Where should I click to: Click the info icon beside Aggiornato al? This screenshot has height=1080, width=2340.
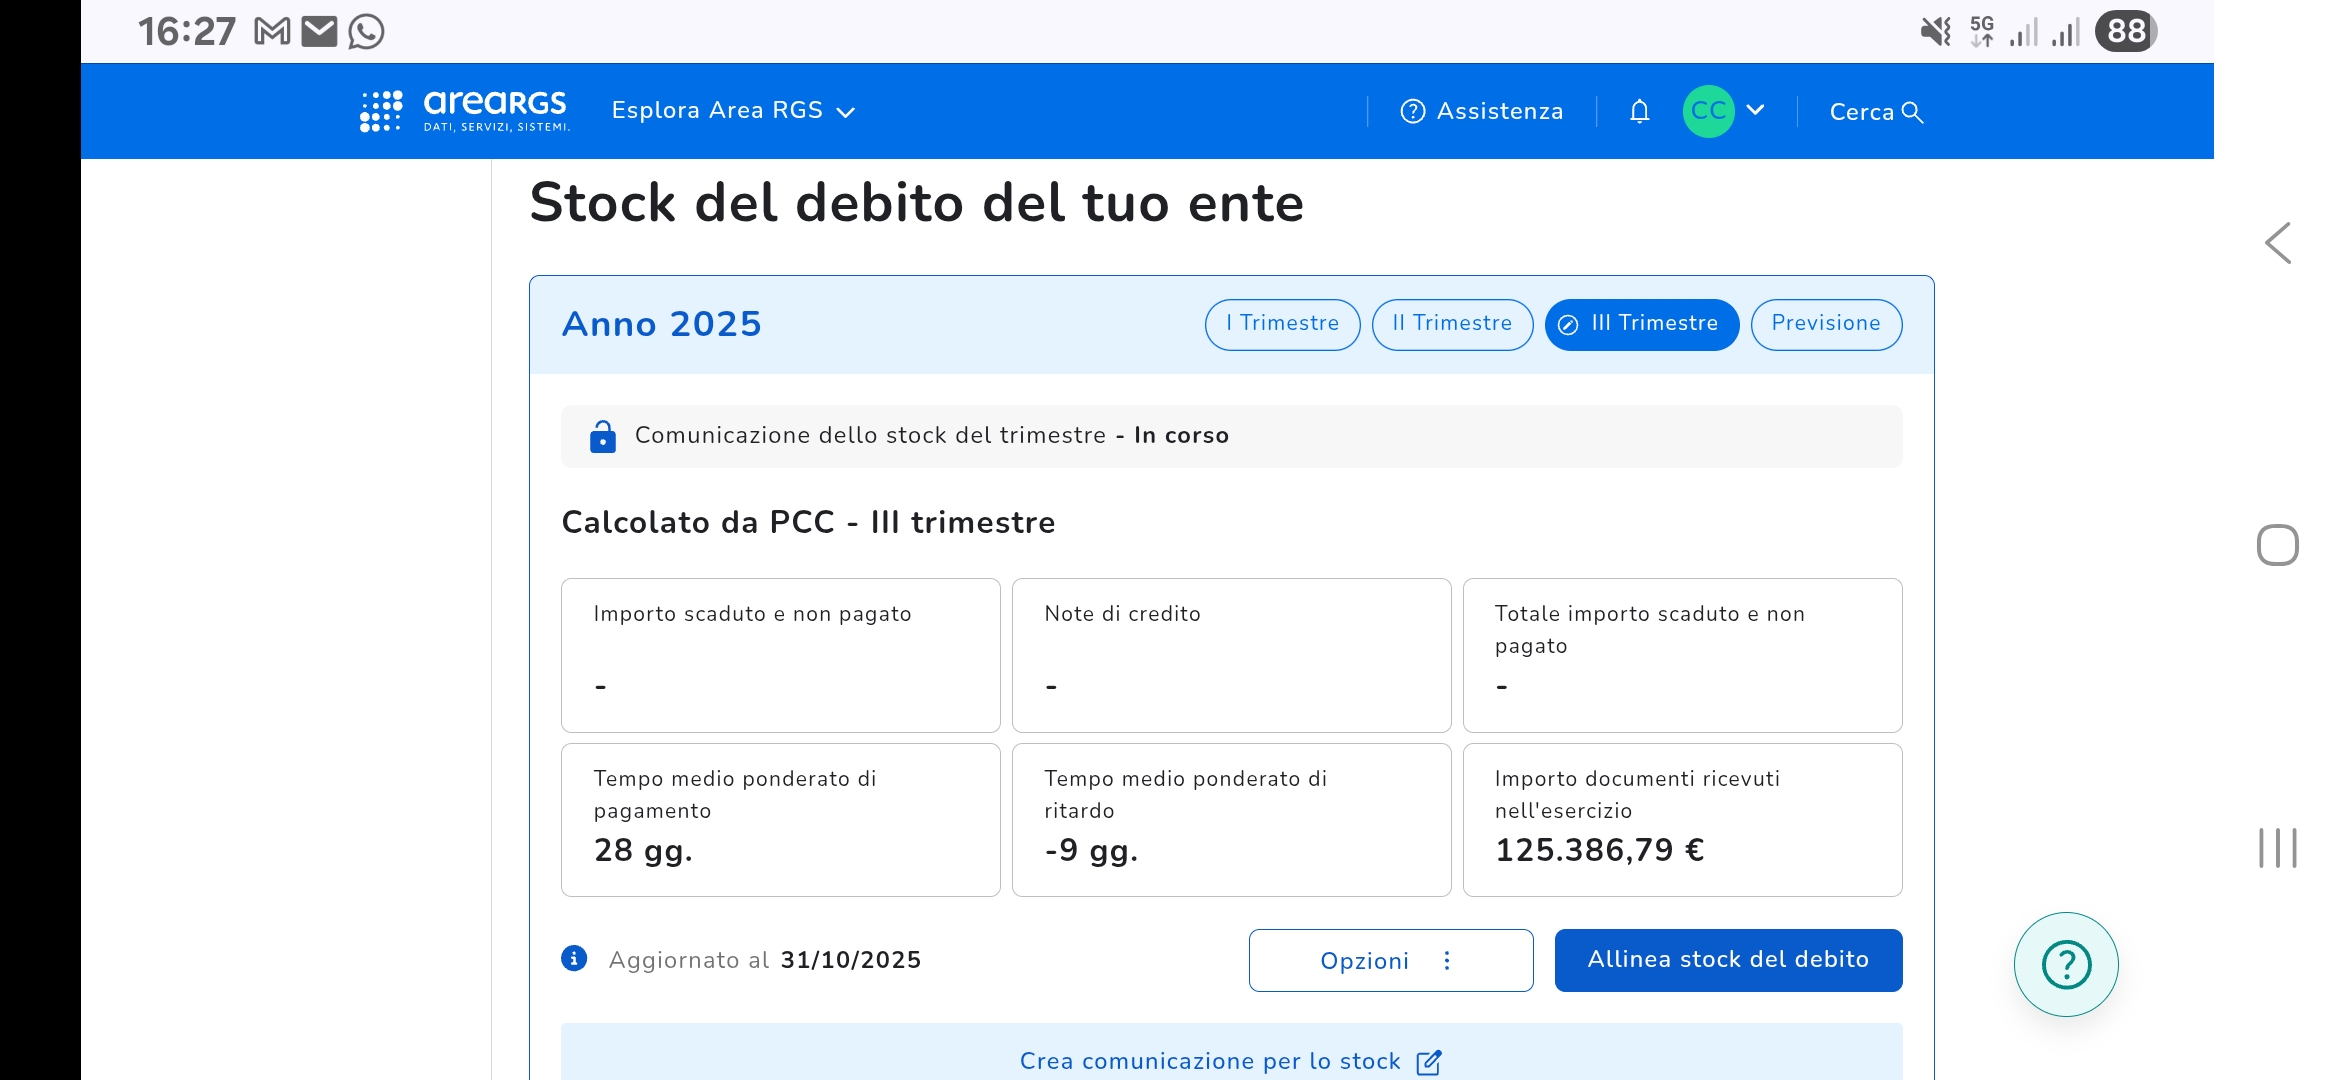574,959
